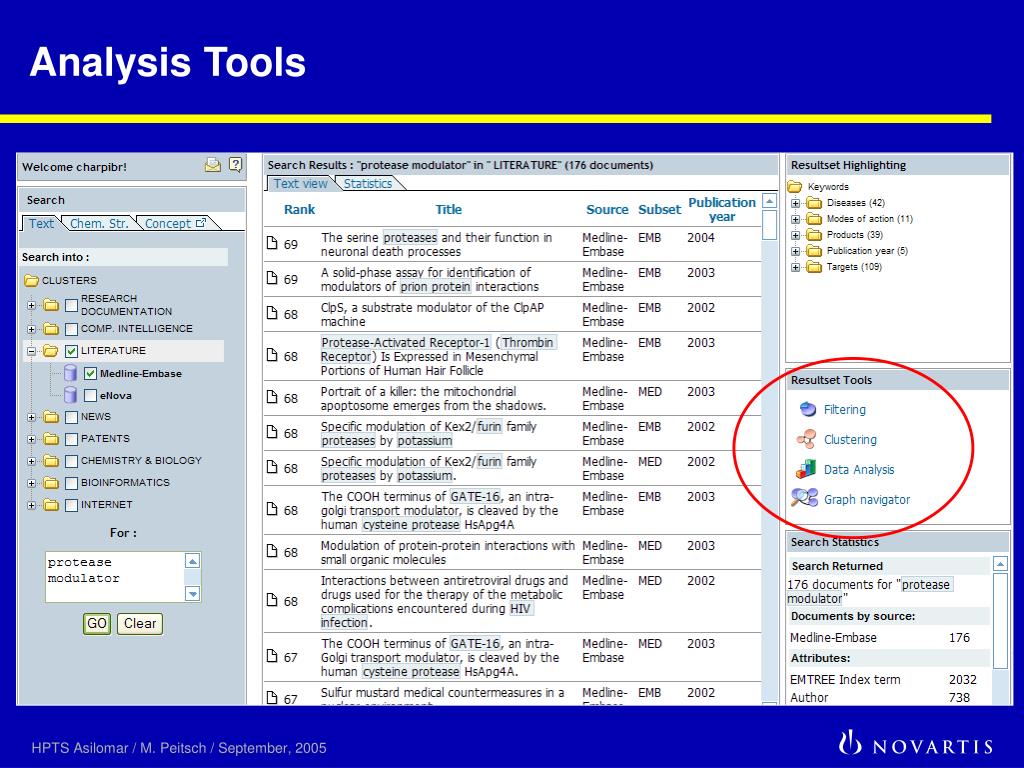
Task: Click the Clustering tool icon
Action: pyautogui.click(x=807, y=439)
